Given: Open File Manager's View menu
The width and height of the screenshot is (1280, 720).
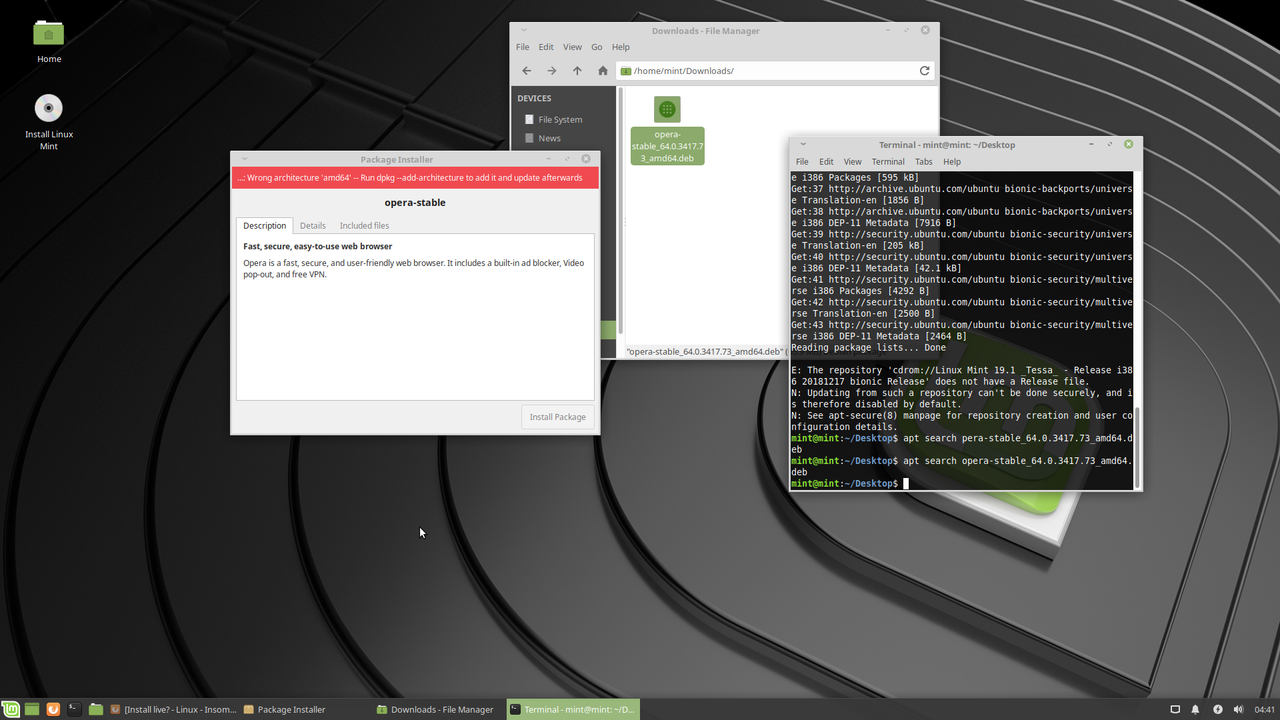Looking at the screenshot, I should point(572,47).
